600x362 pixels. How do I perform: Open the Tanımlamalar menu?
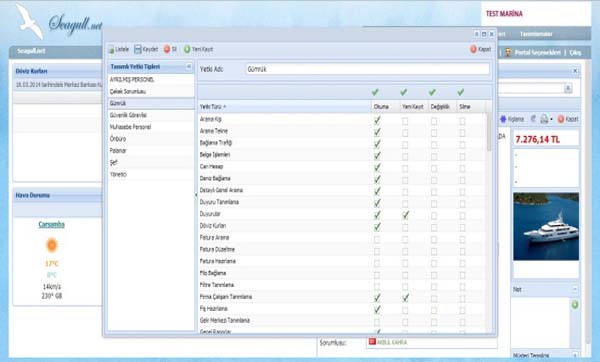click(536, 34)
